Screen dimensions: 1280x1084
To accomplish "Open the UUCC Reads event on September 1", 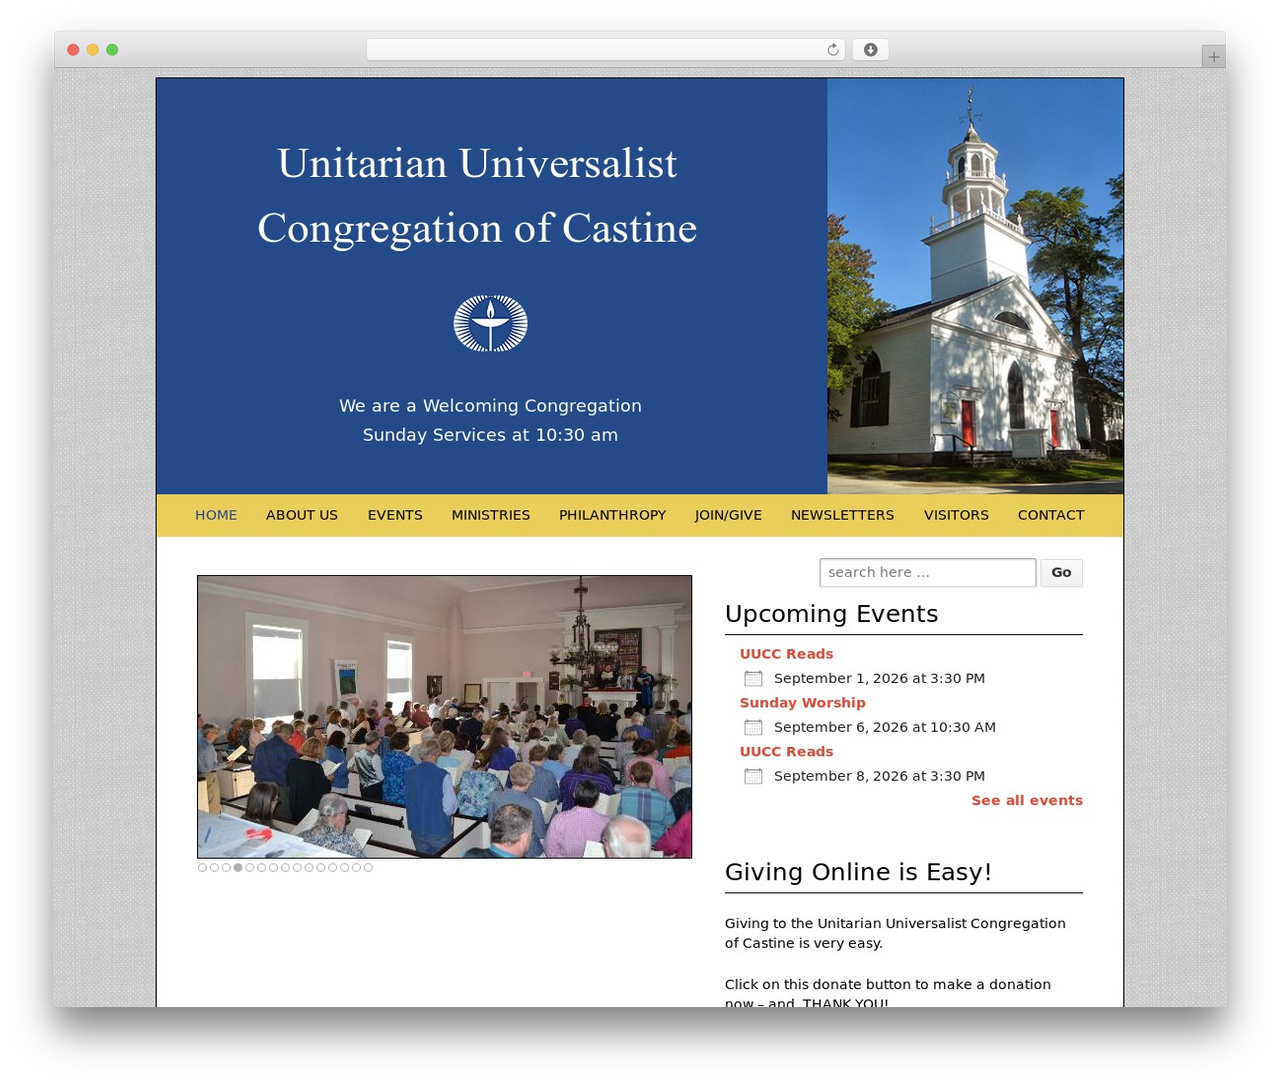I will coord(786,654).
